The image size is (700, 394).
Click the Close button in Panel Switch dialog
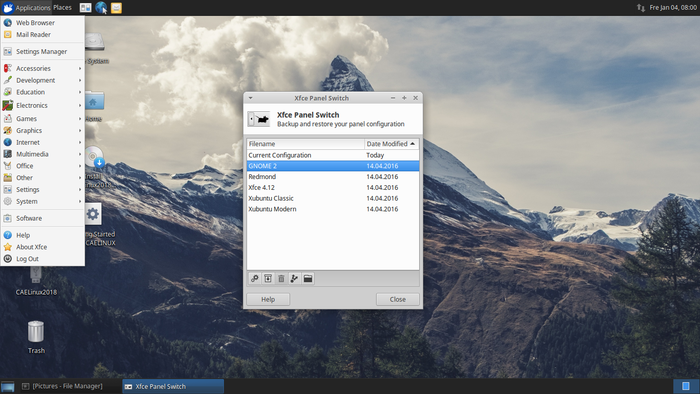397,299
